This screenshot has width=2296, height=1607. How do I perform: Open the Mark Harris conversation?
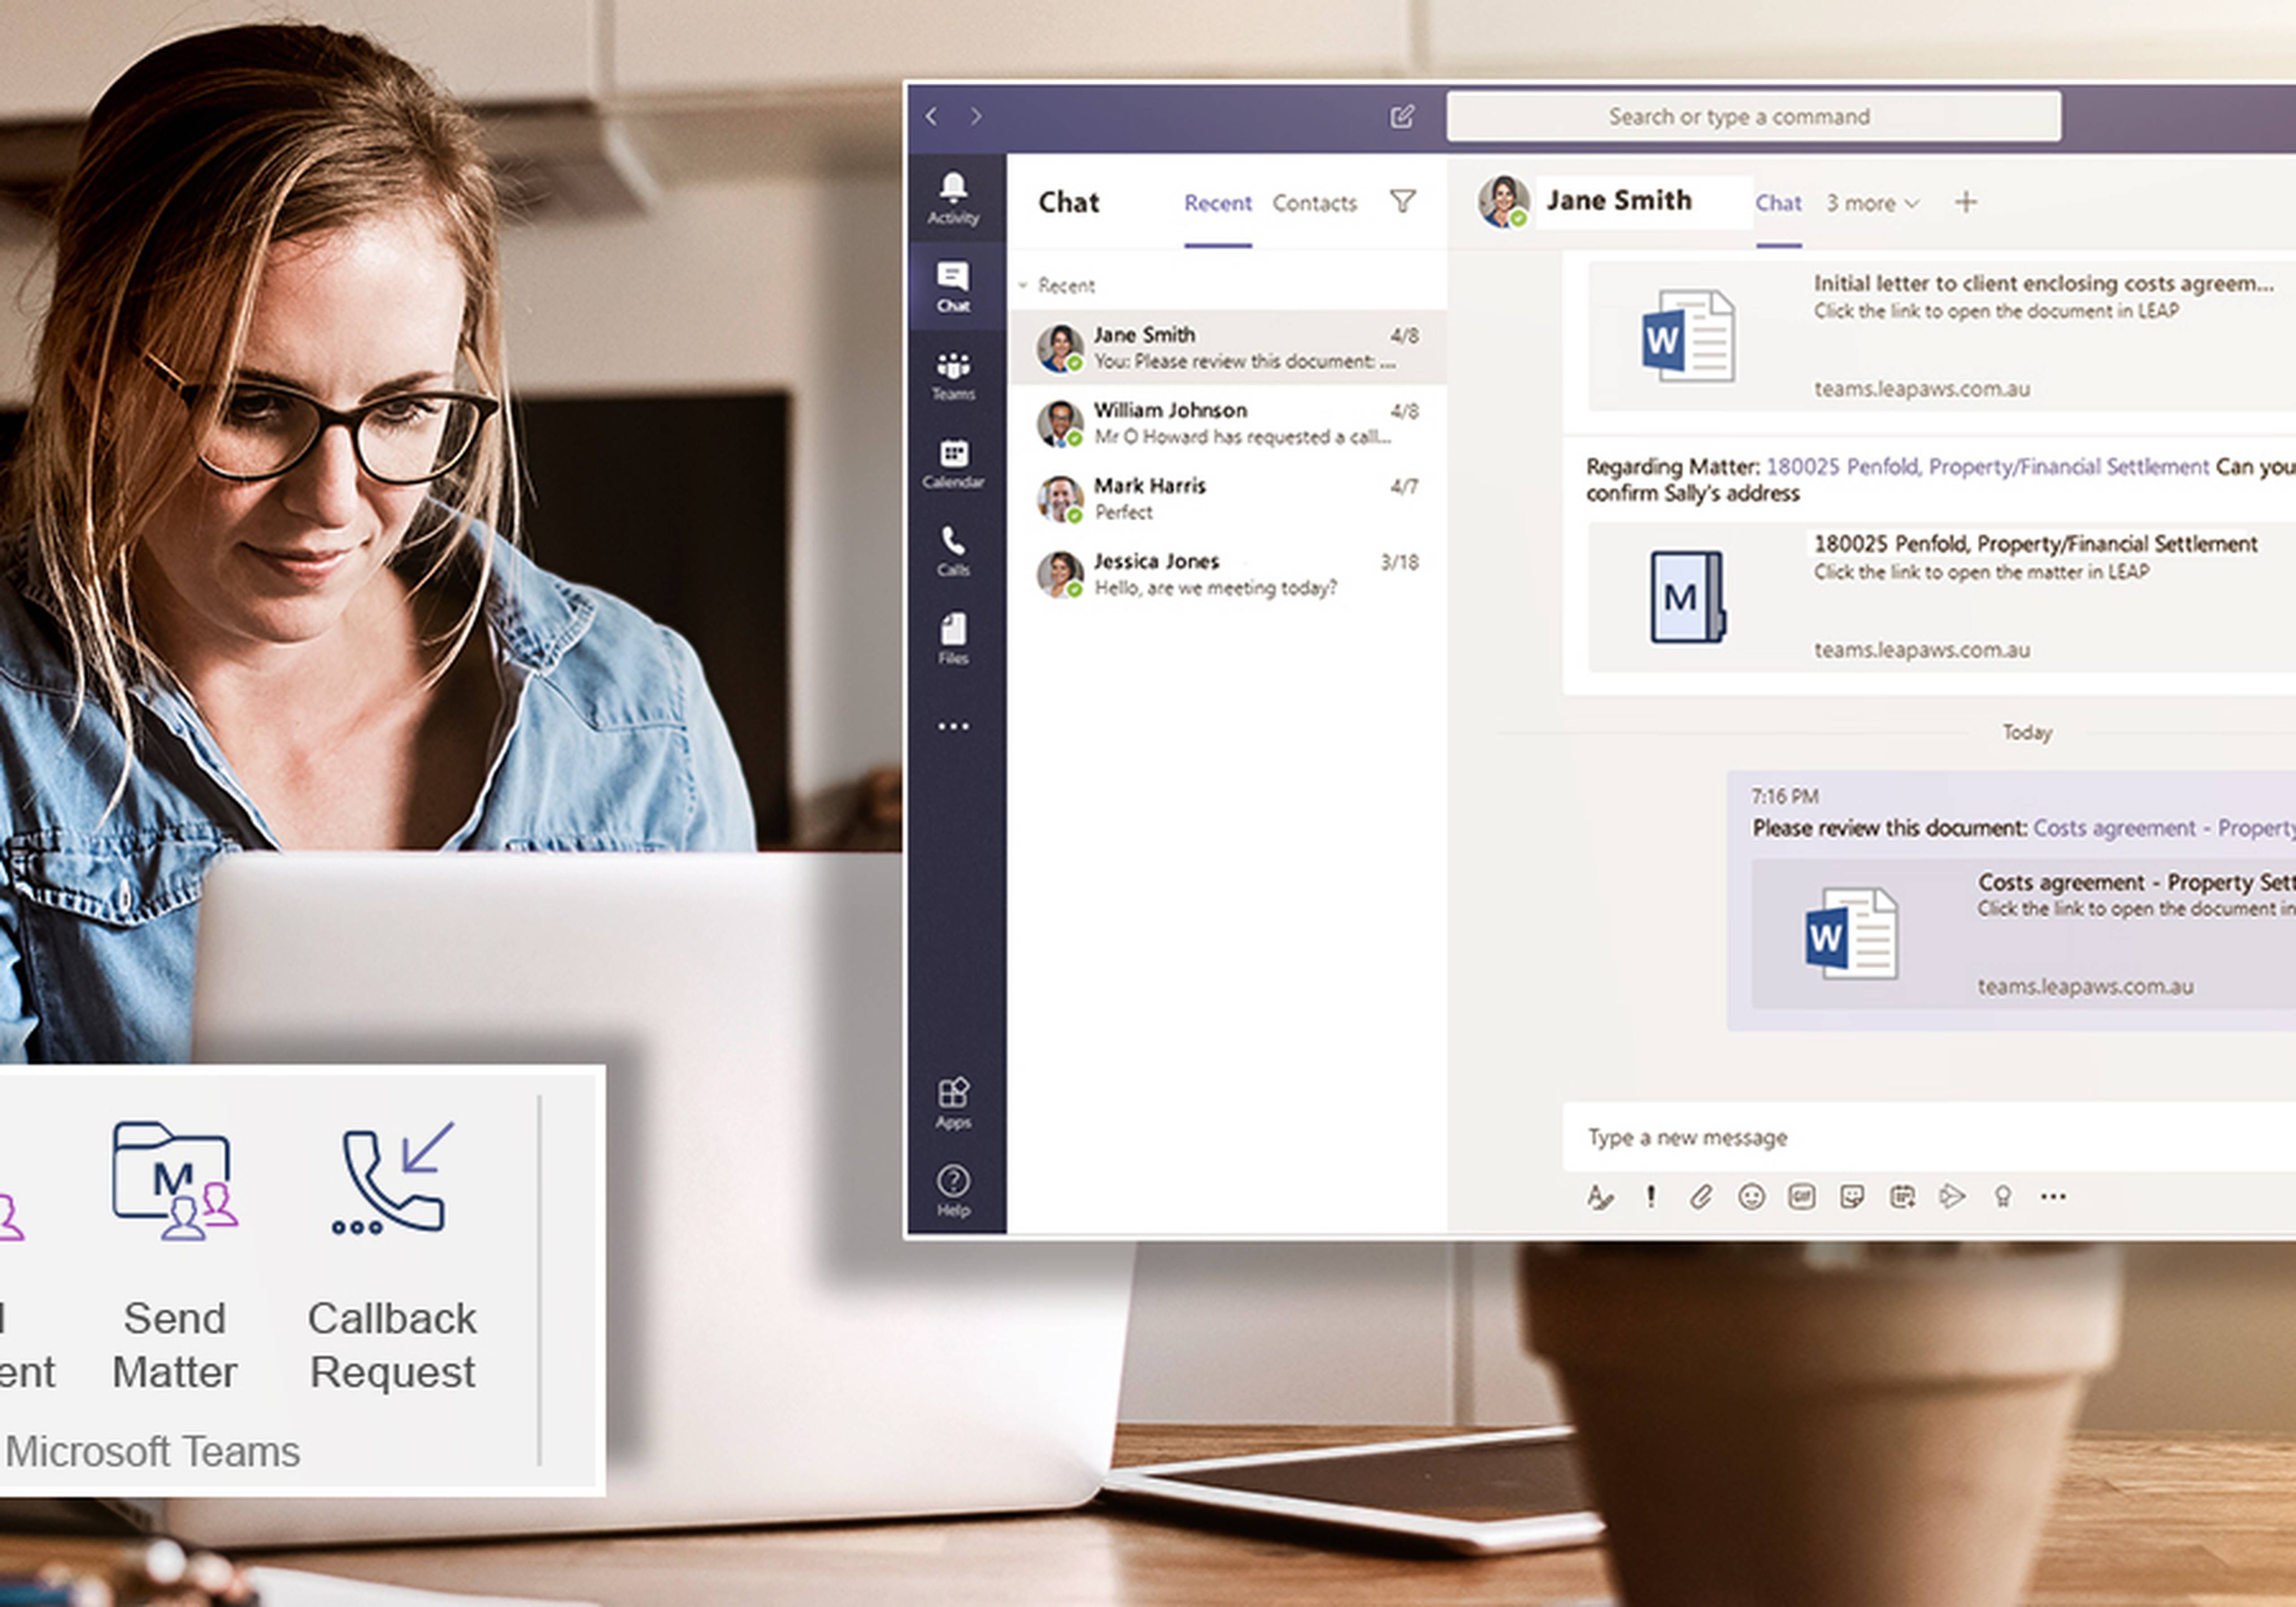coord(1227,498)
